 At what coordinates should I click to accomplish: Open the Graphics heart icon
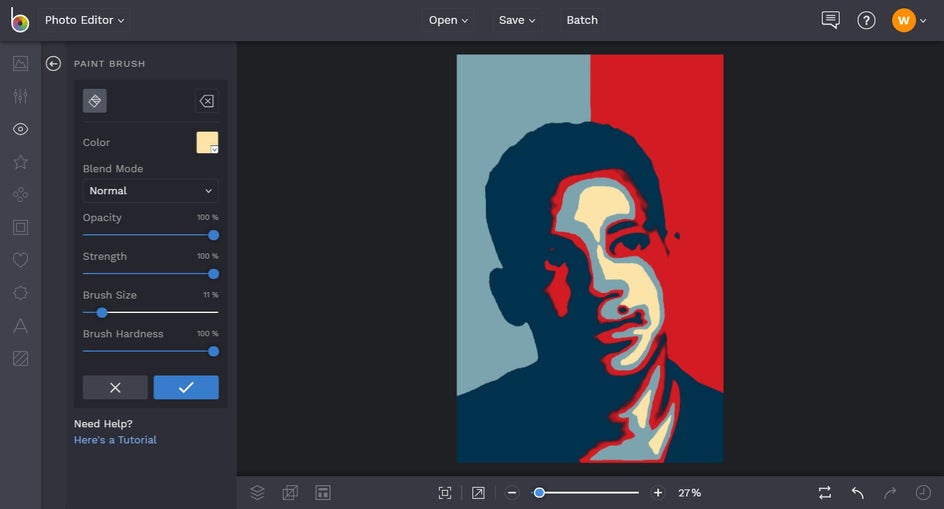click(20, 260)
